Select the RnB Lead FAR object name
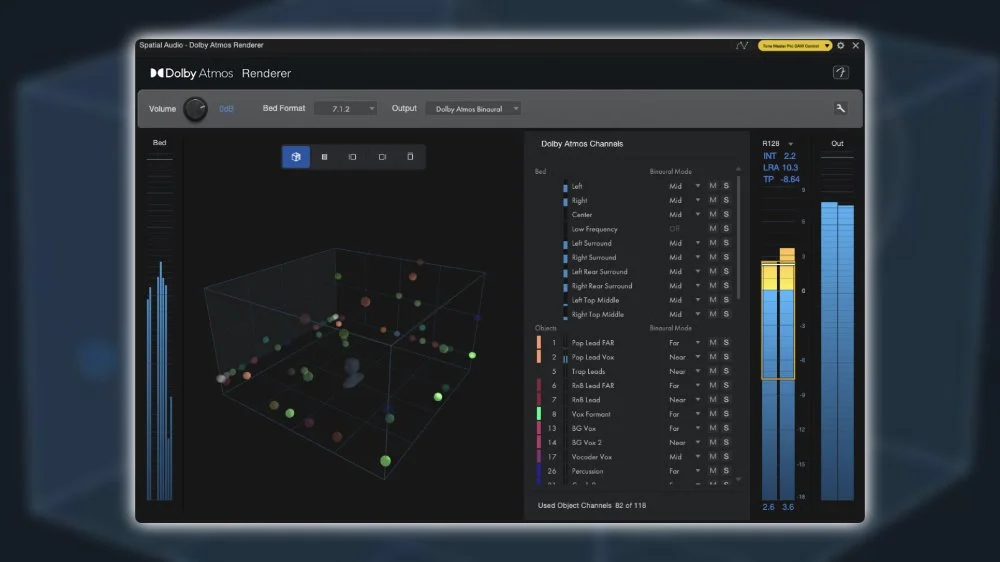This screenshot has height=562, width=1000. (592, 385)
